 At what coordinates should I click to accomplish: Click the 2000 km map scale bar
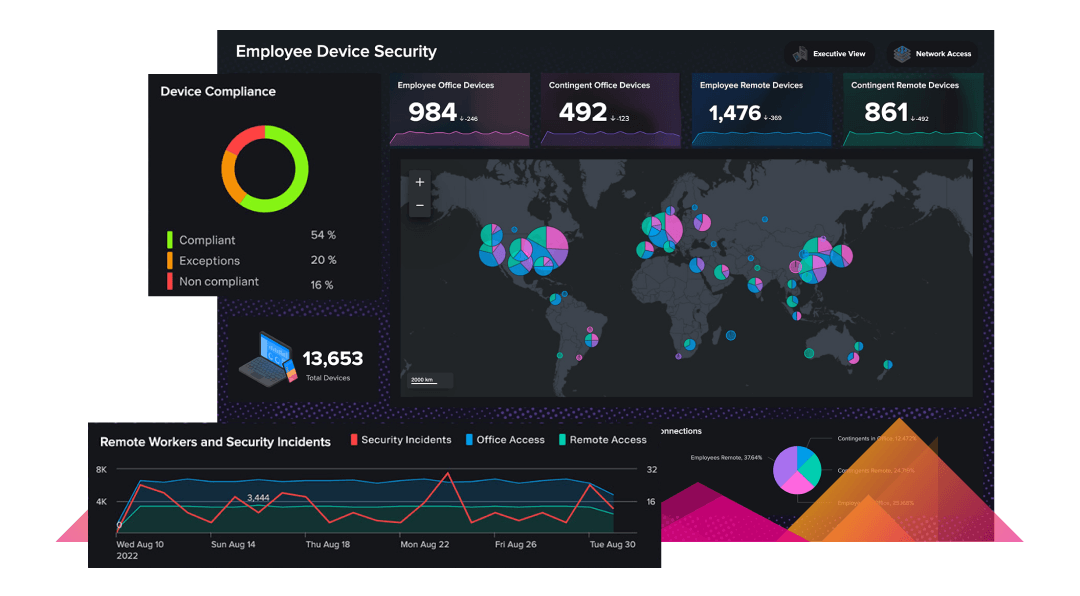click(x=430, y=381)
